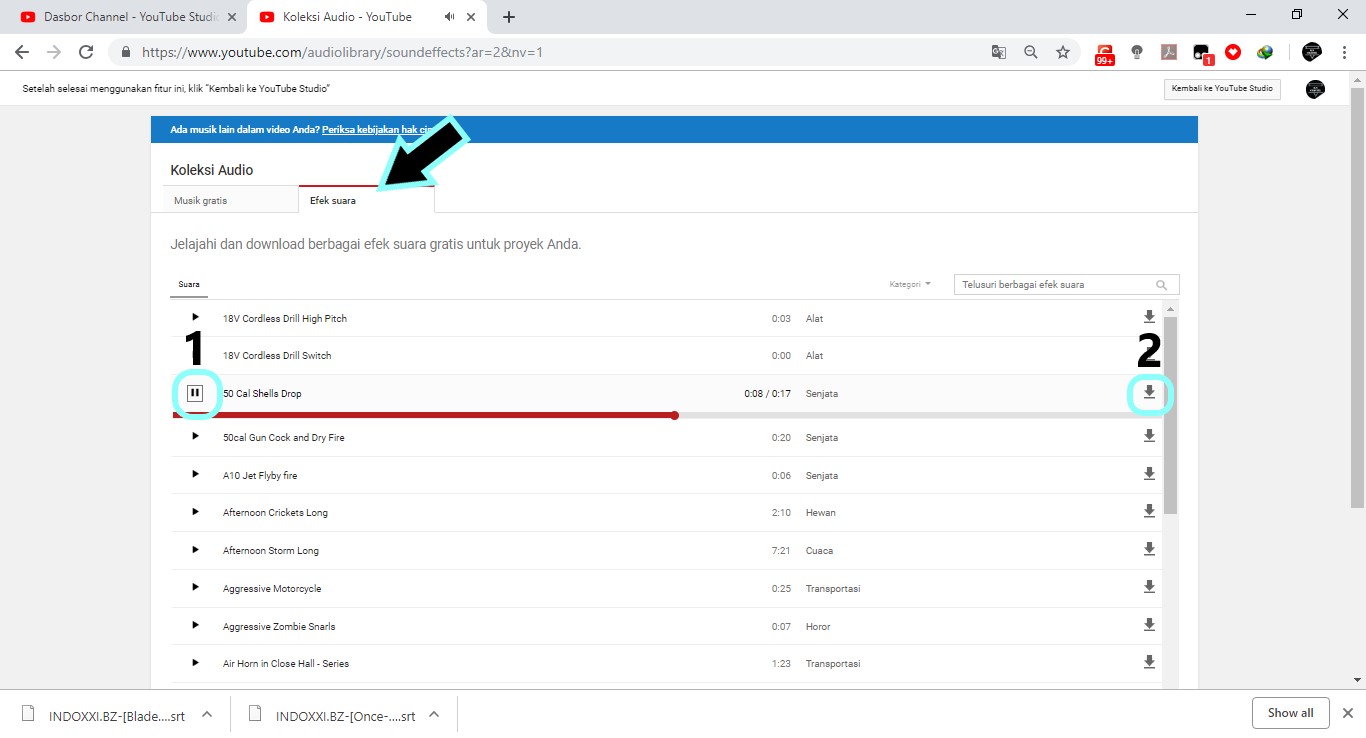
Task: Open the translate page icon in address bar
Action: [x=998, y=52]
